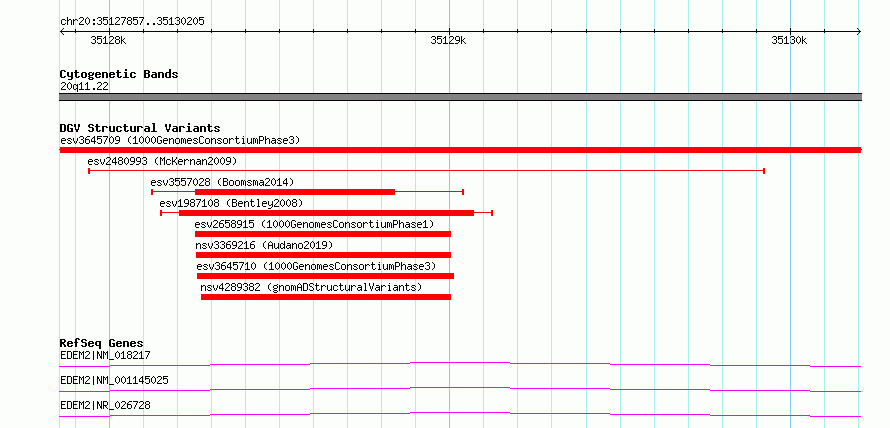This screenshot has height=428, width=890.
Task: Click the 35129k ruler tick label
Action: coord(448,40)
